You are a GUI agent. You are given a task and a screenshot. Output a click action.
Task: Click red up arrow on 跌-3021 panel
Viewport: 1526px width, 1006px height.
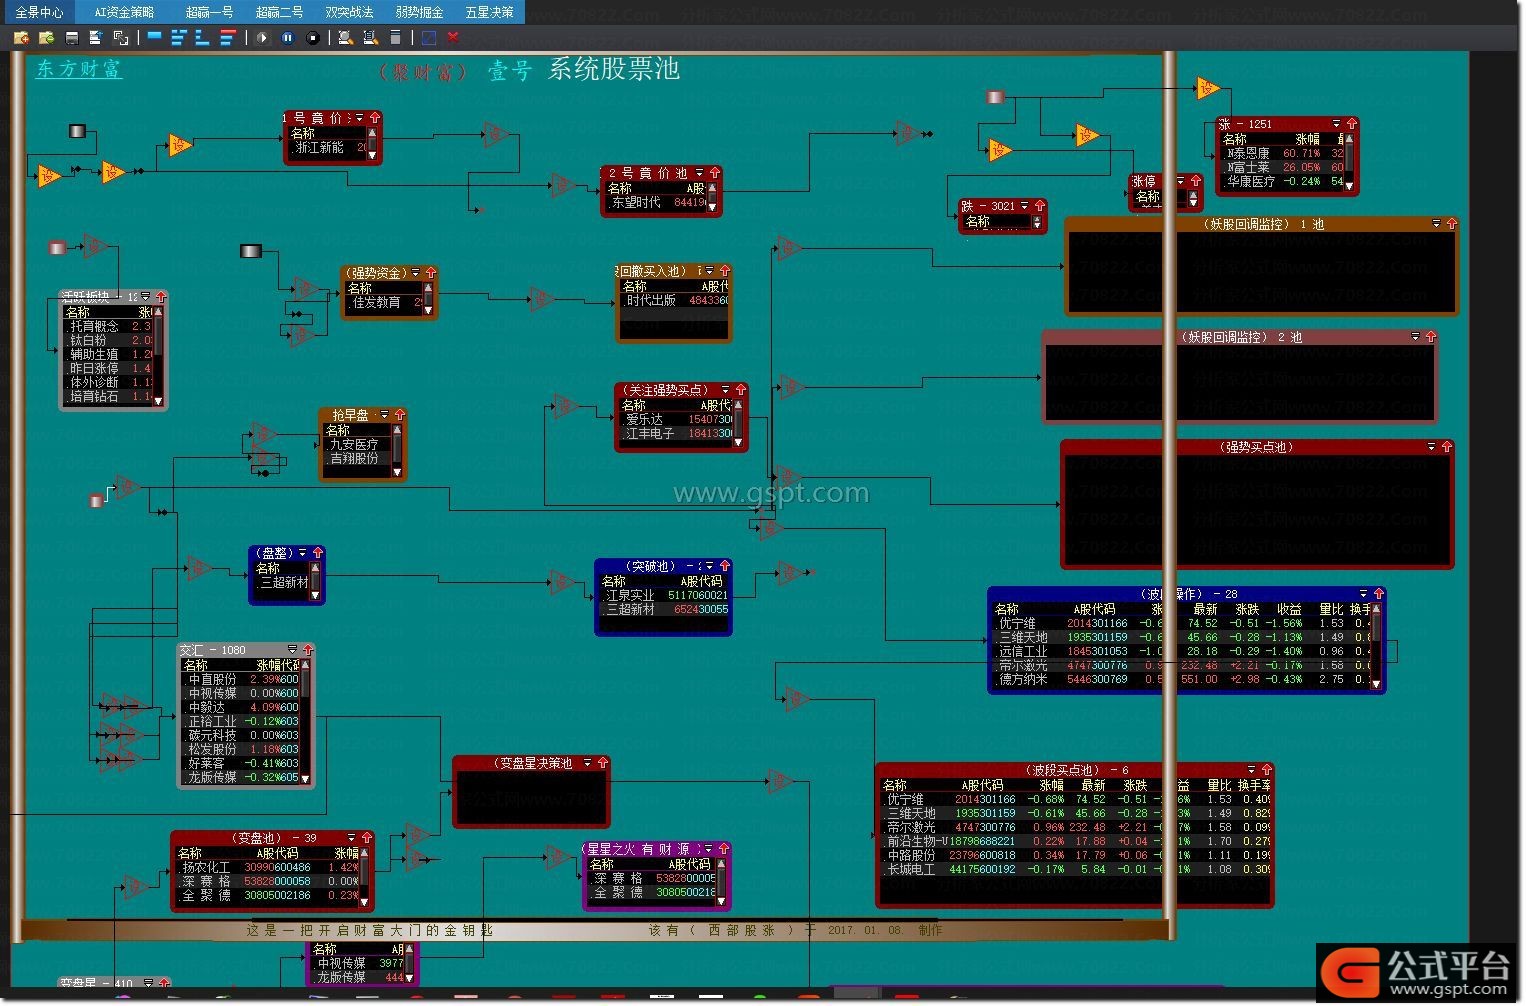point(1039,206)
